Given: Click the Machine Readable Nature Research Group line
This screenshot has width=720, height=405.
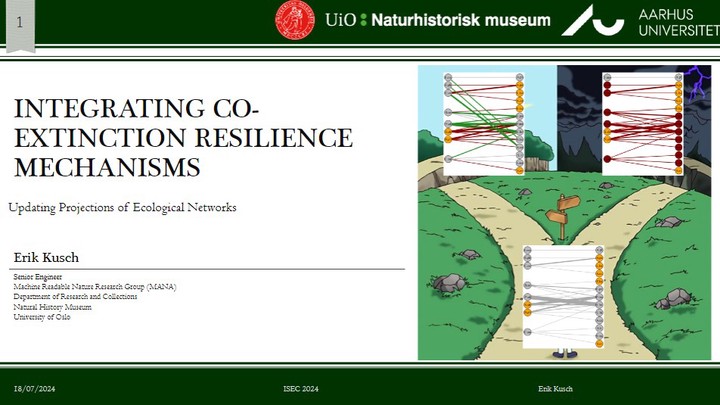Looking at the screenshot, I should click(x=94, y=287).
